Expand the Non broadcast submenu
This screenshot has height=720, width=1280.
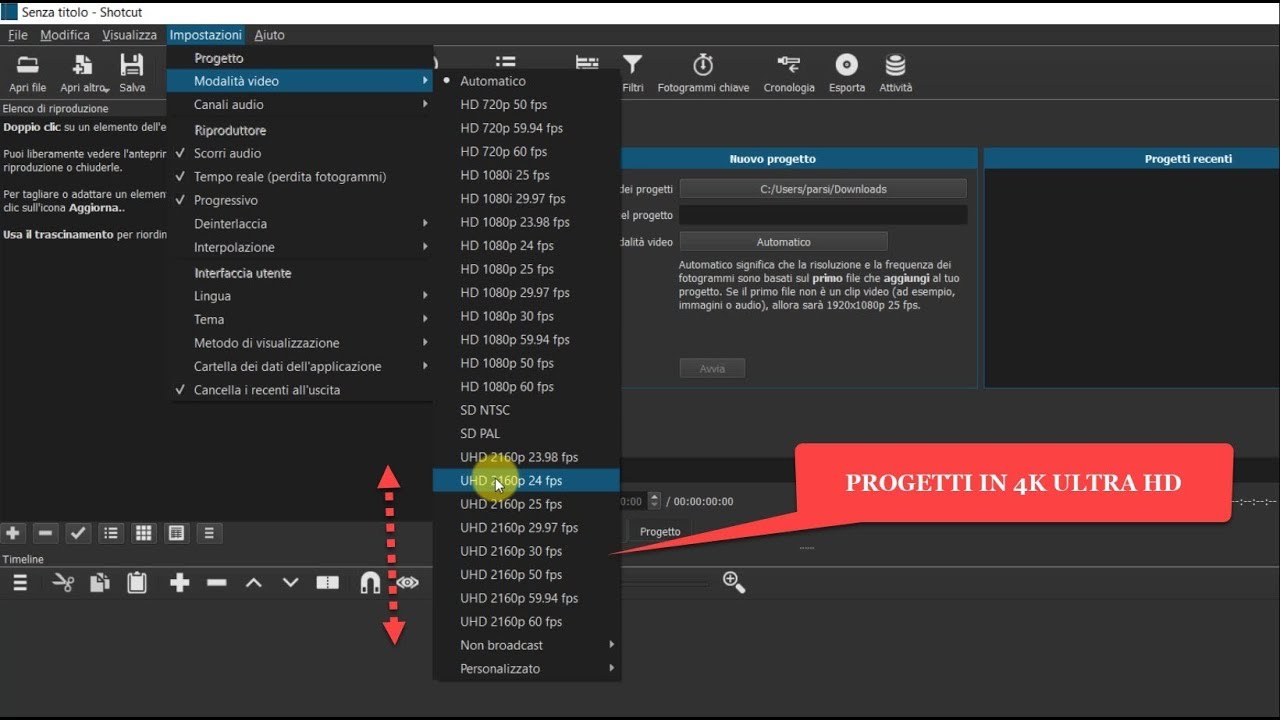[x=527, y=645]
